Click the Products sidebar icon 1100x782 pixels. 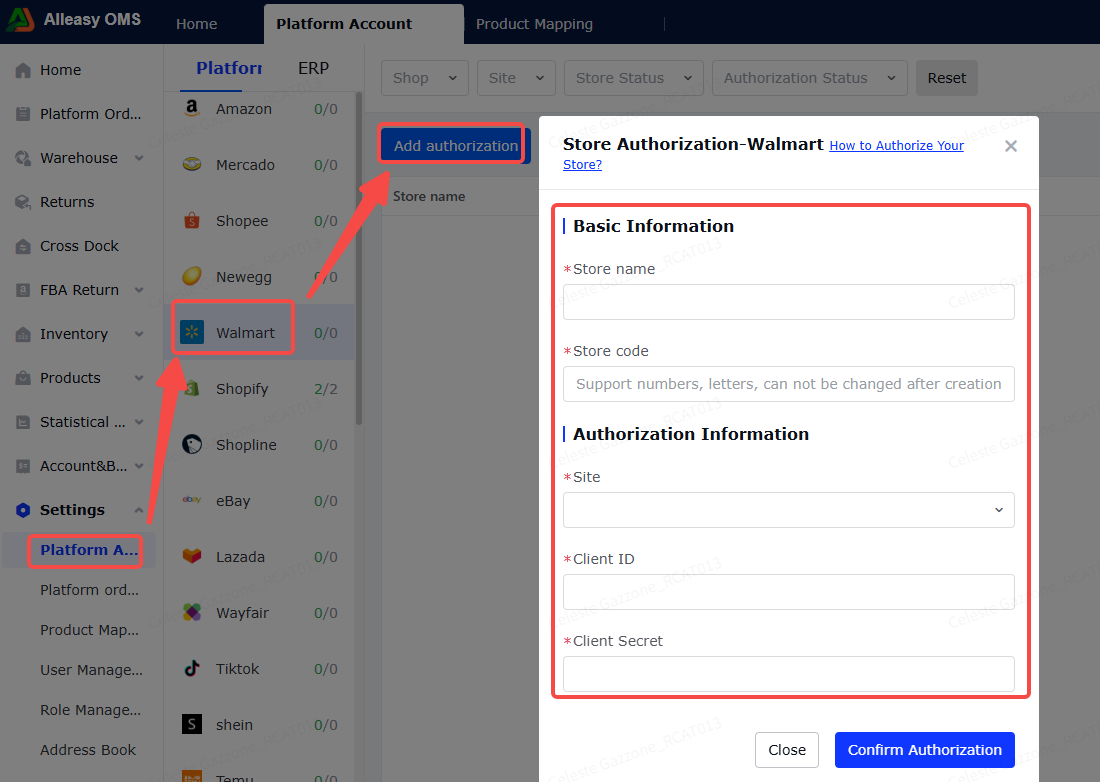point(23,378)
